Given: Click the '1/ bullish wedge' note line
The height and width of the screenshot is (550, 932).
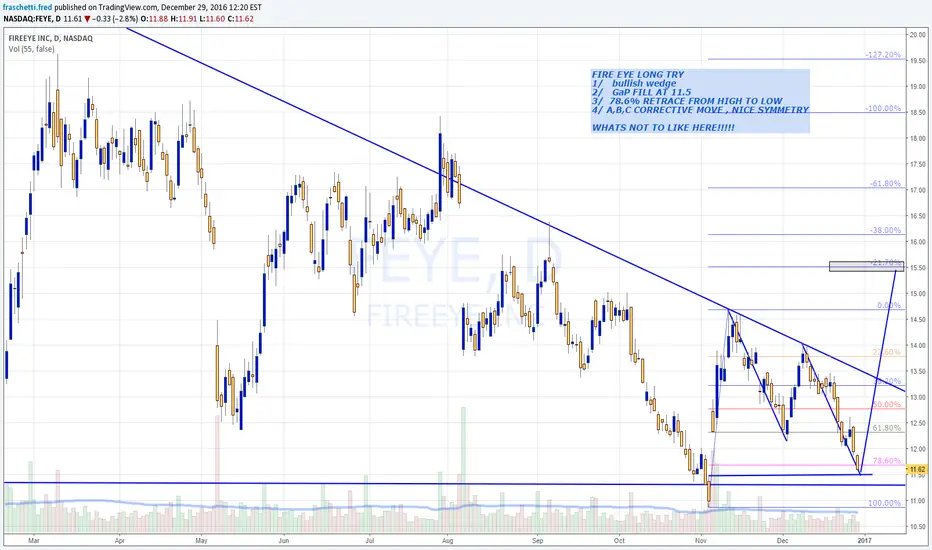Looking at the screenshot, I should point(634,84).
